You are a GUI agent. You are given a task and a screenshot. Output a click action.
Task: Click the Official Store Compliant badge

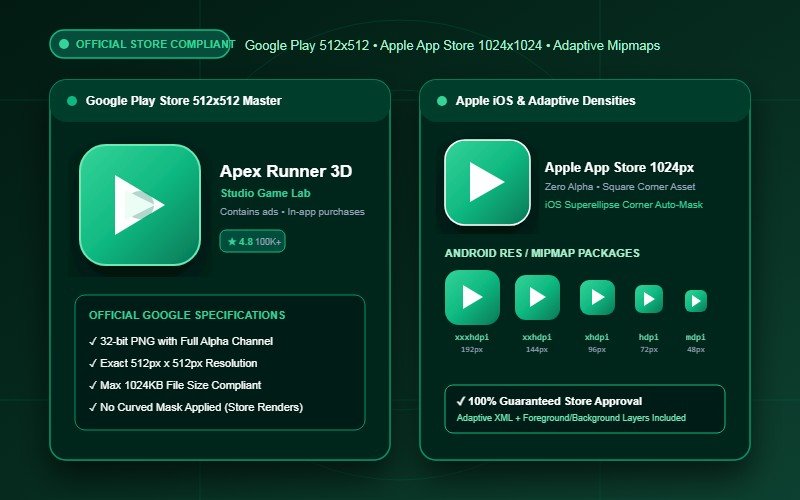tap(140, 44)
